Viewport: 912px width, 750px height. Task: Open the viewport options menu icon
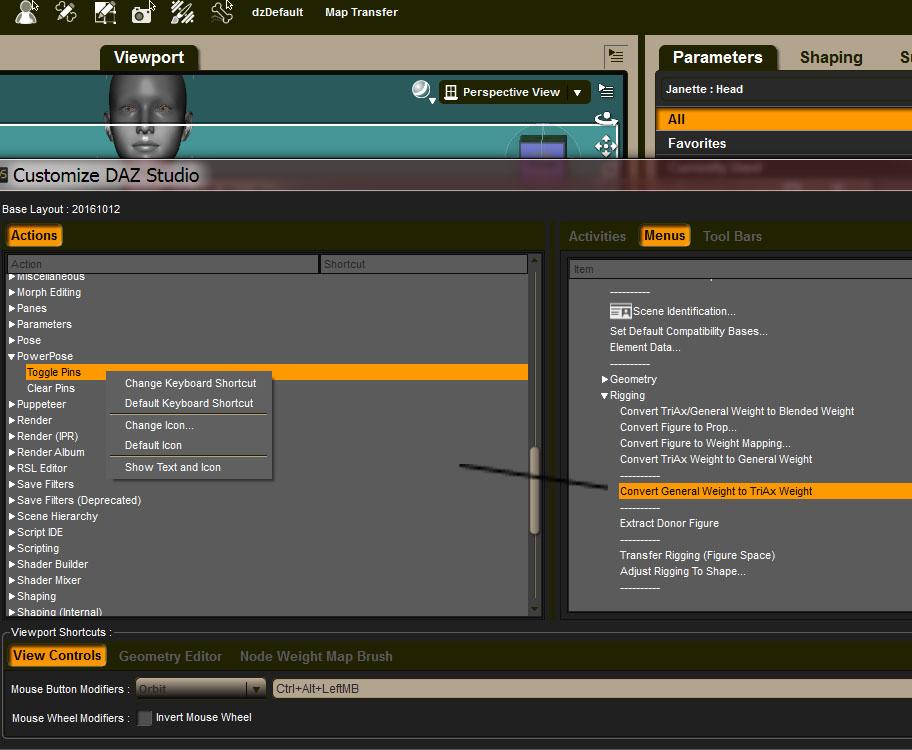click(606, 91)
